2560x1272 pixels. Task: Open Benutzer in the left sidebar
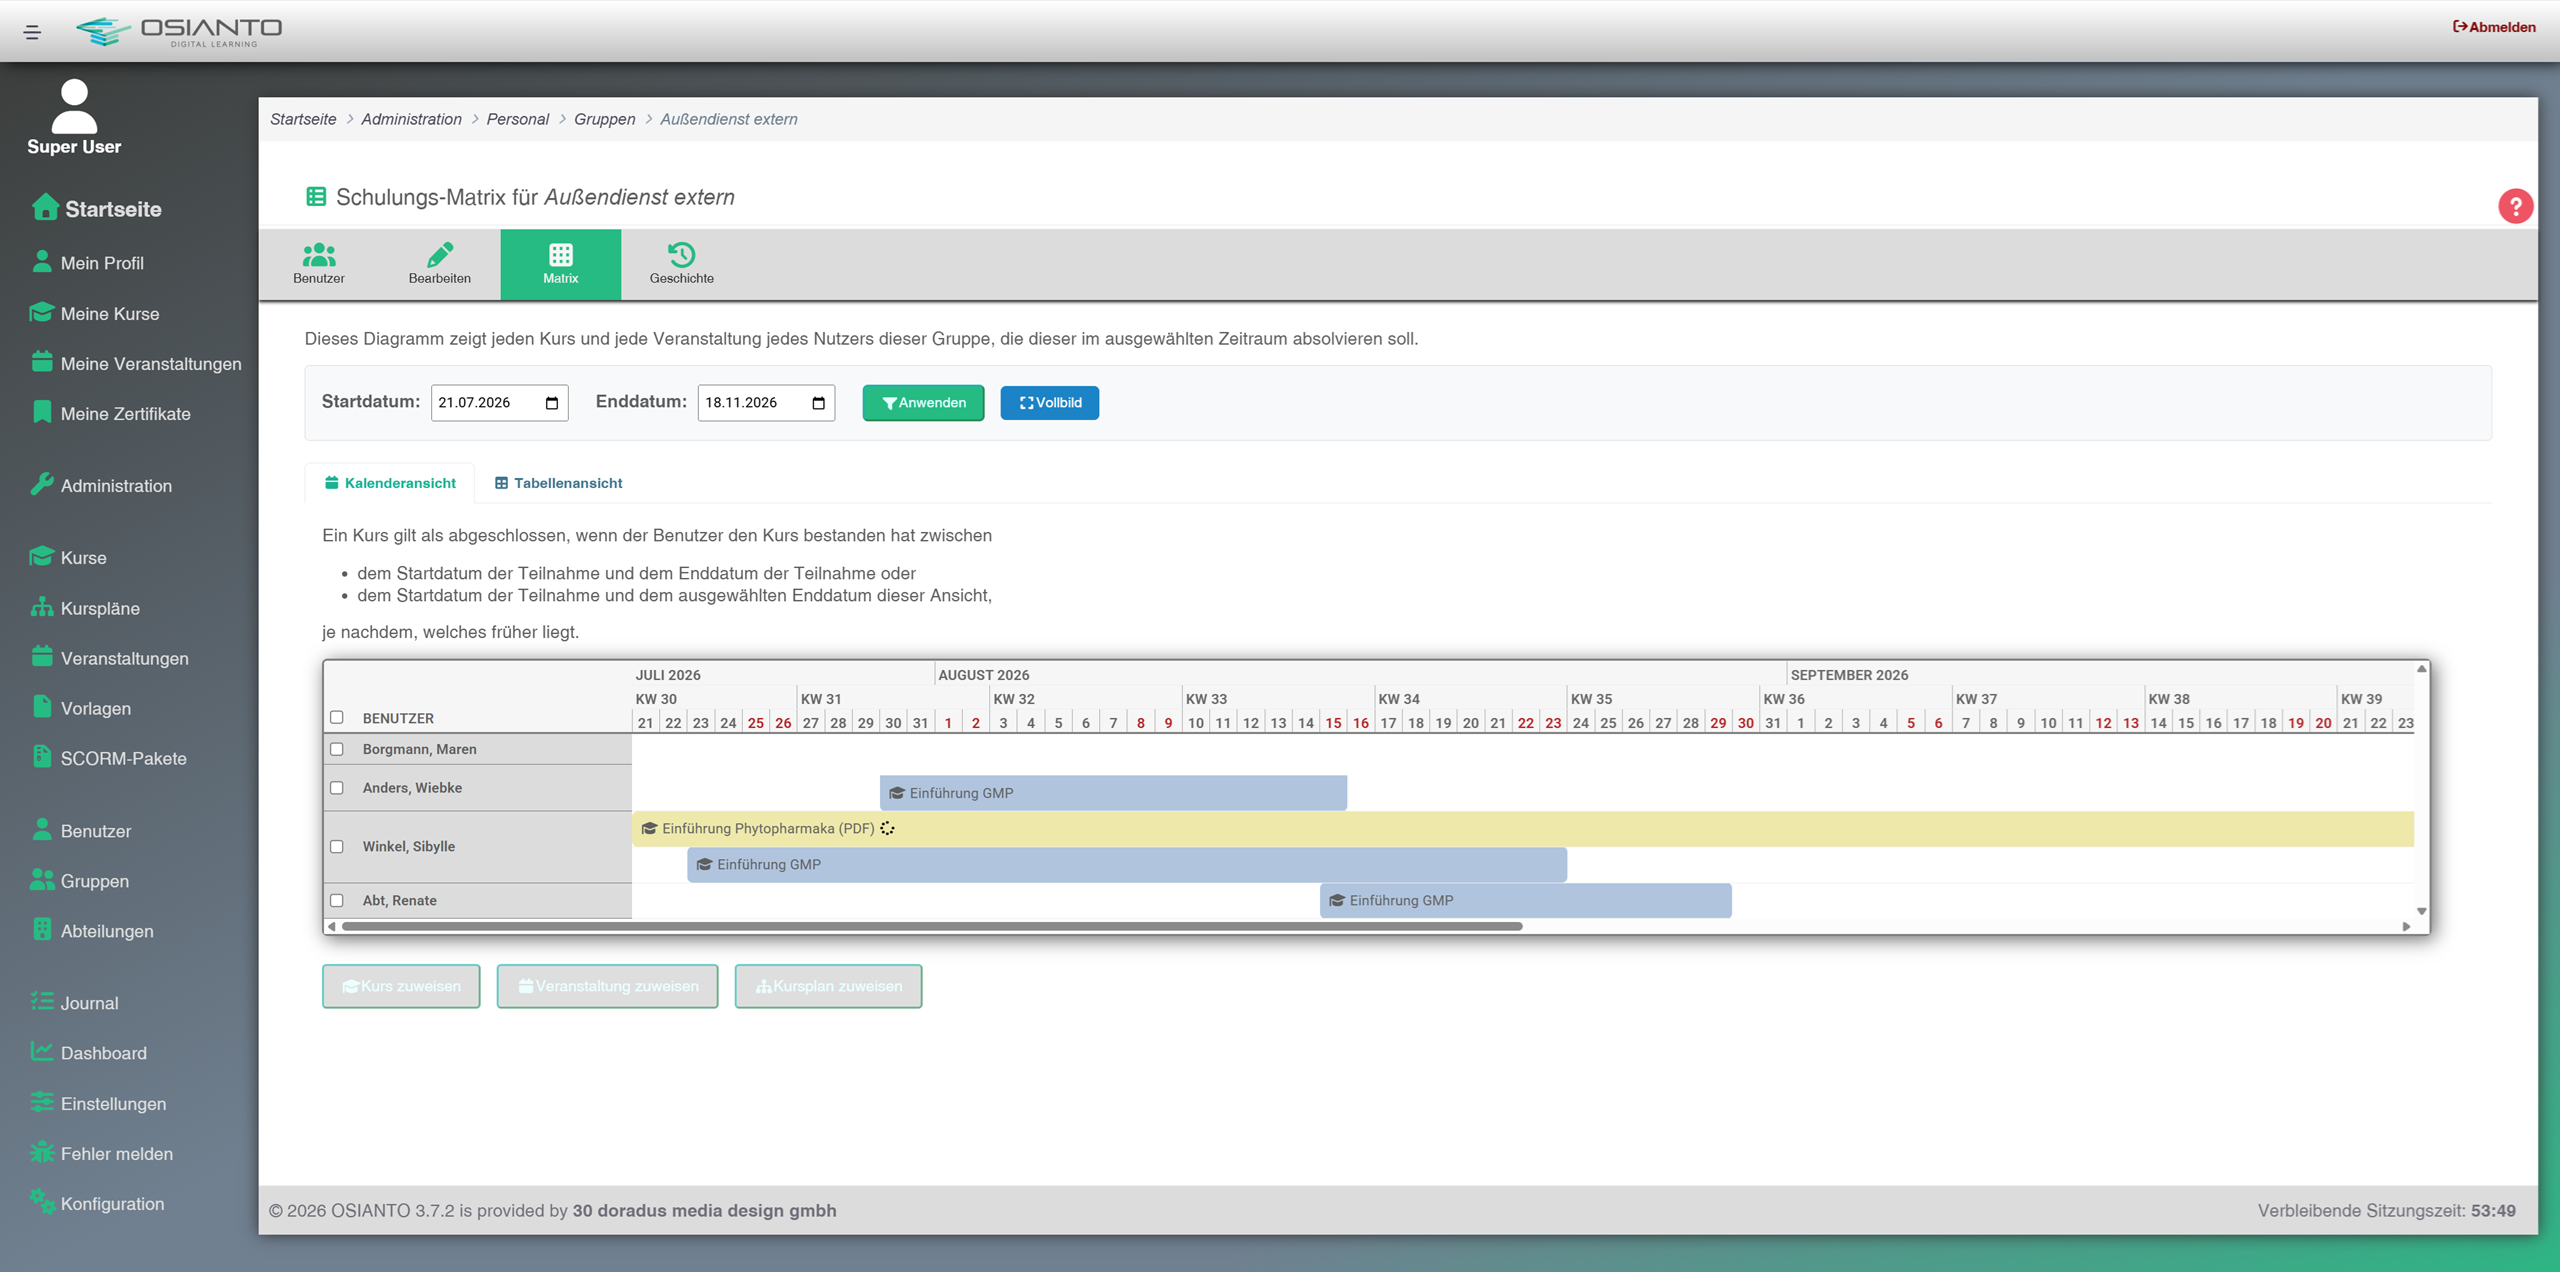[81, 830]
